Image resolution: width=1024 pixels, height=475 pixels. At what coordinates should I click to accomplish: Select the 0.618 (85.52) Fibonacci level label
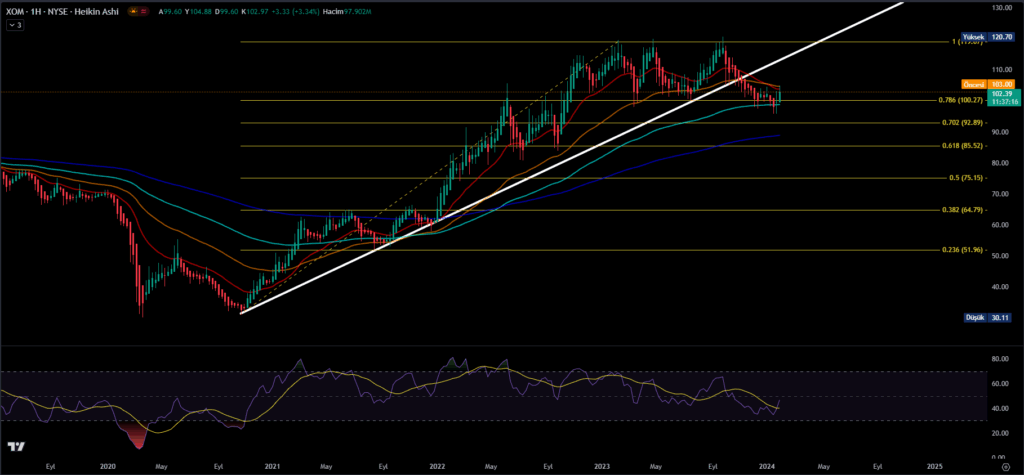click(x=963, y=146)
